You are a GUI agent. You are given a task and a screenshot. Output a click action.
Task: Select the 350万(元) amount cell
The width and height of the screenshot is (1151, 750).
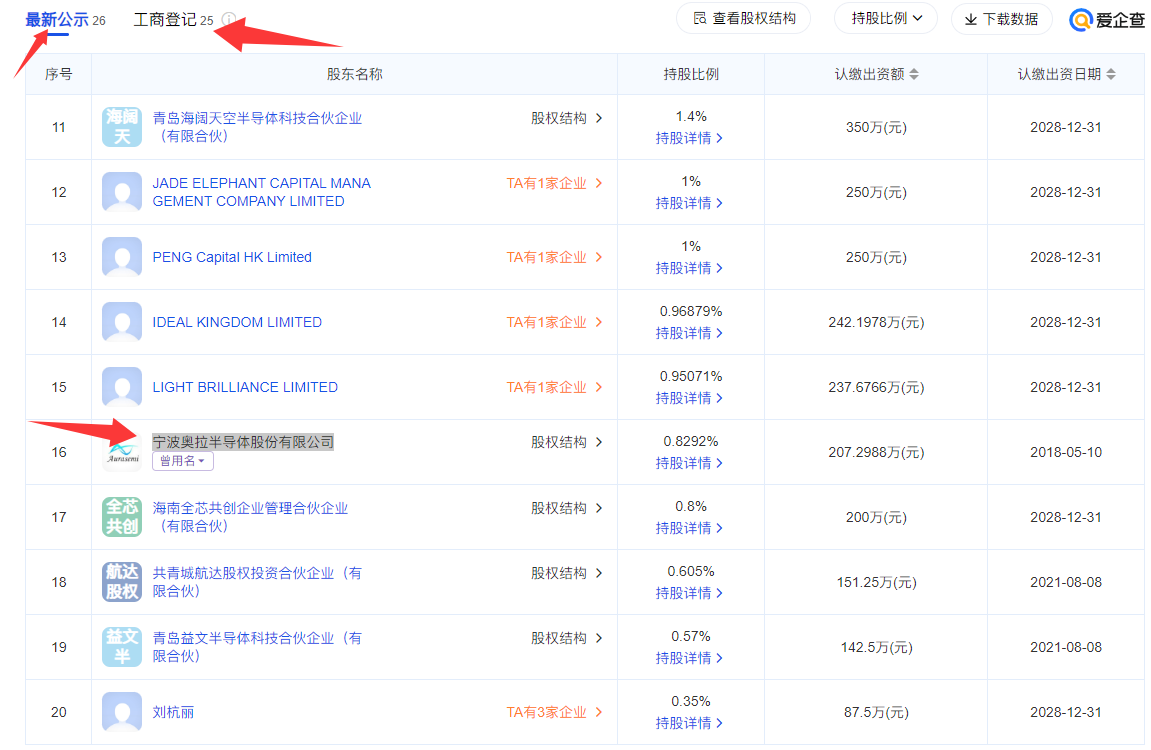tap(876, 127)
